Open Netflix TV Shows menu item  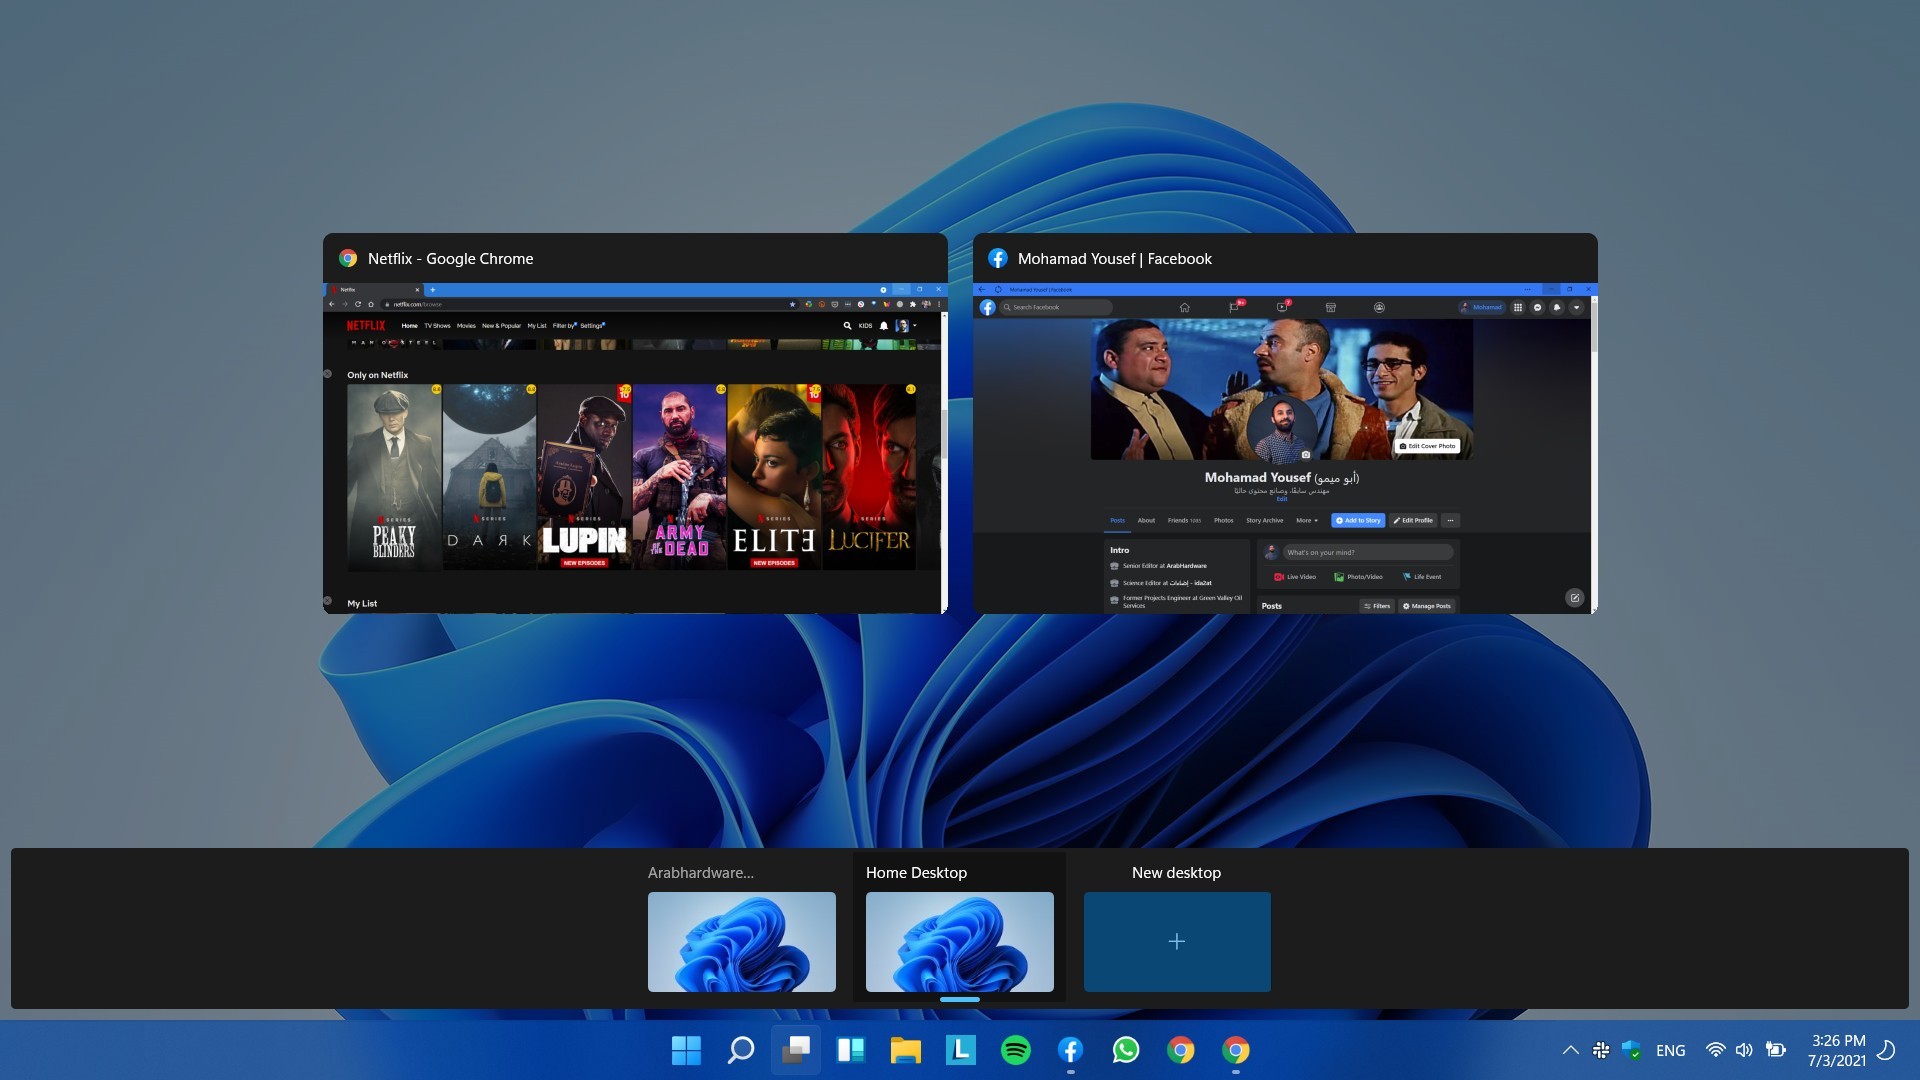pyautogui.click(x=437, y=326)
